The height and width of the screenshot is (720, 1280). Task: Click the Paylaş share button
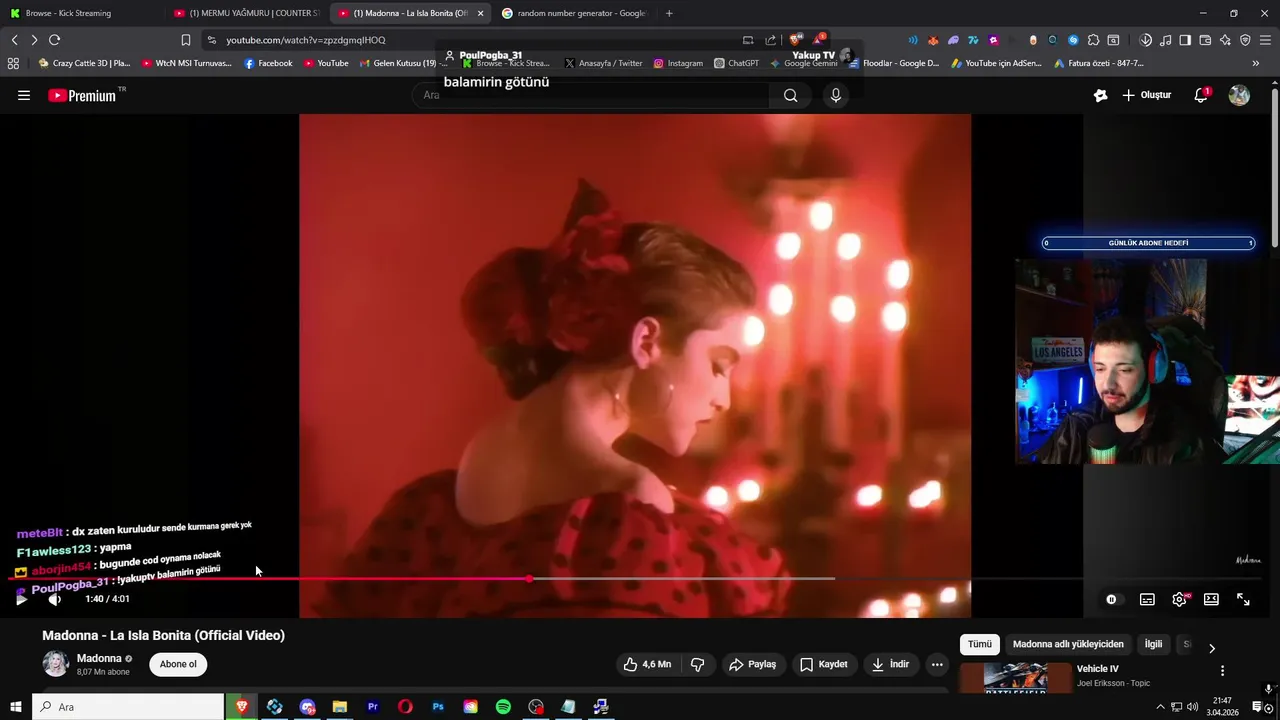(752, 664)
